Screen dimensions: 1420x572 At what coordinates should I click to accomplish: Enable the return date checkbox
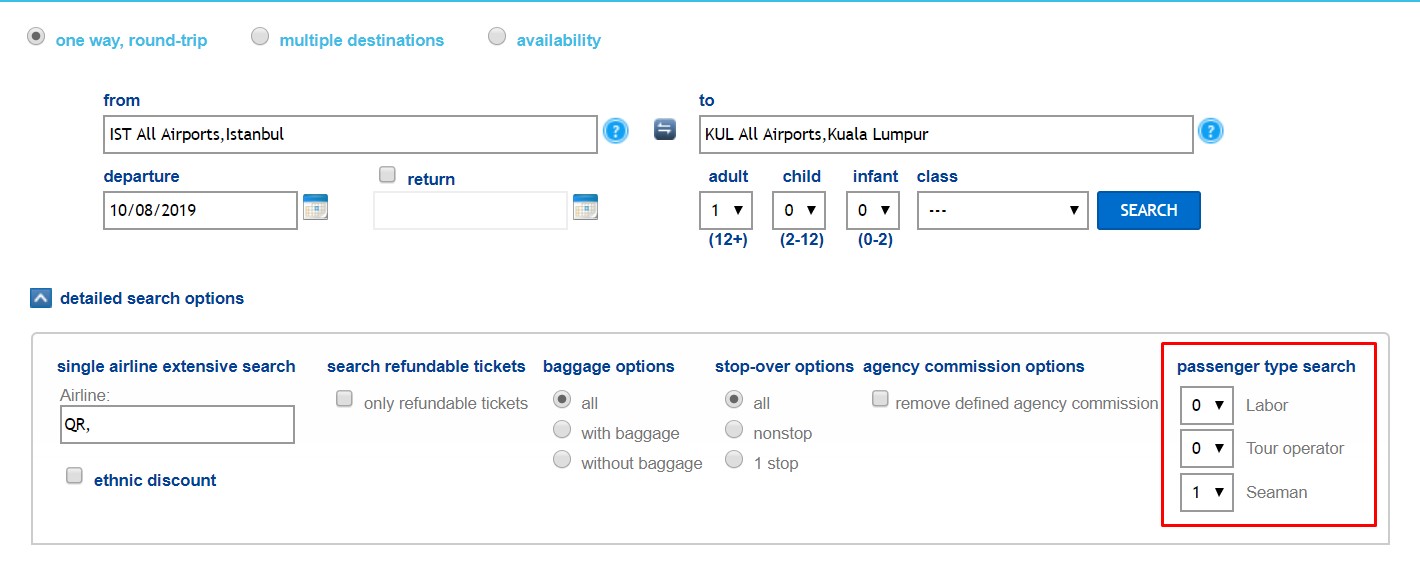(388, 175)
